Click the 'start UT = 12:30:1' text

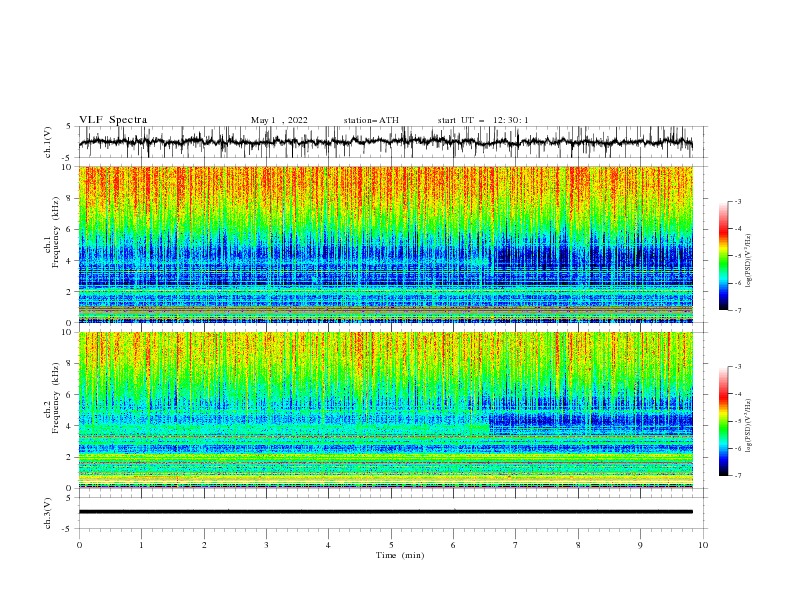click(x=483, y=120)
